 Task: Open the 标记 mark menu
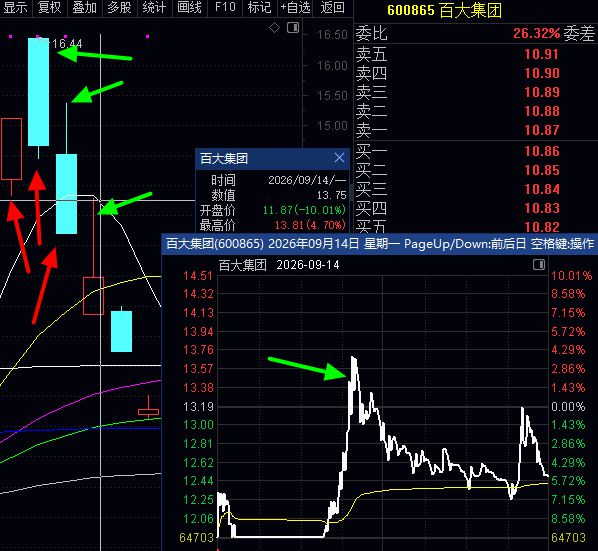click(259, 8)
